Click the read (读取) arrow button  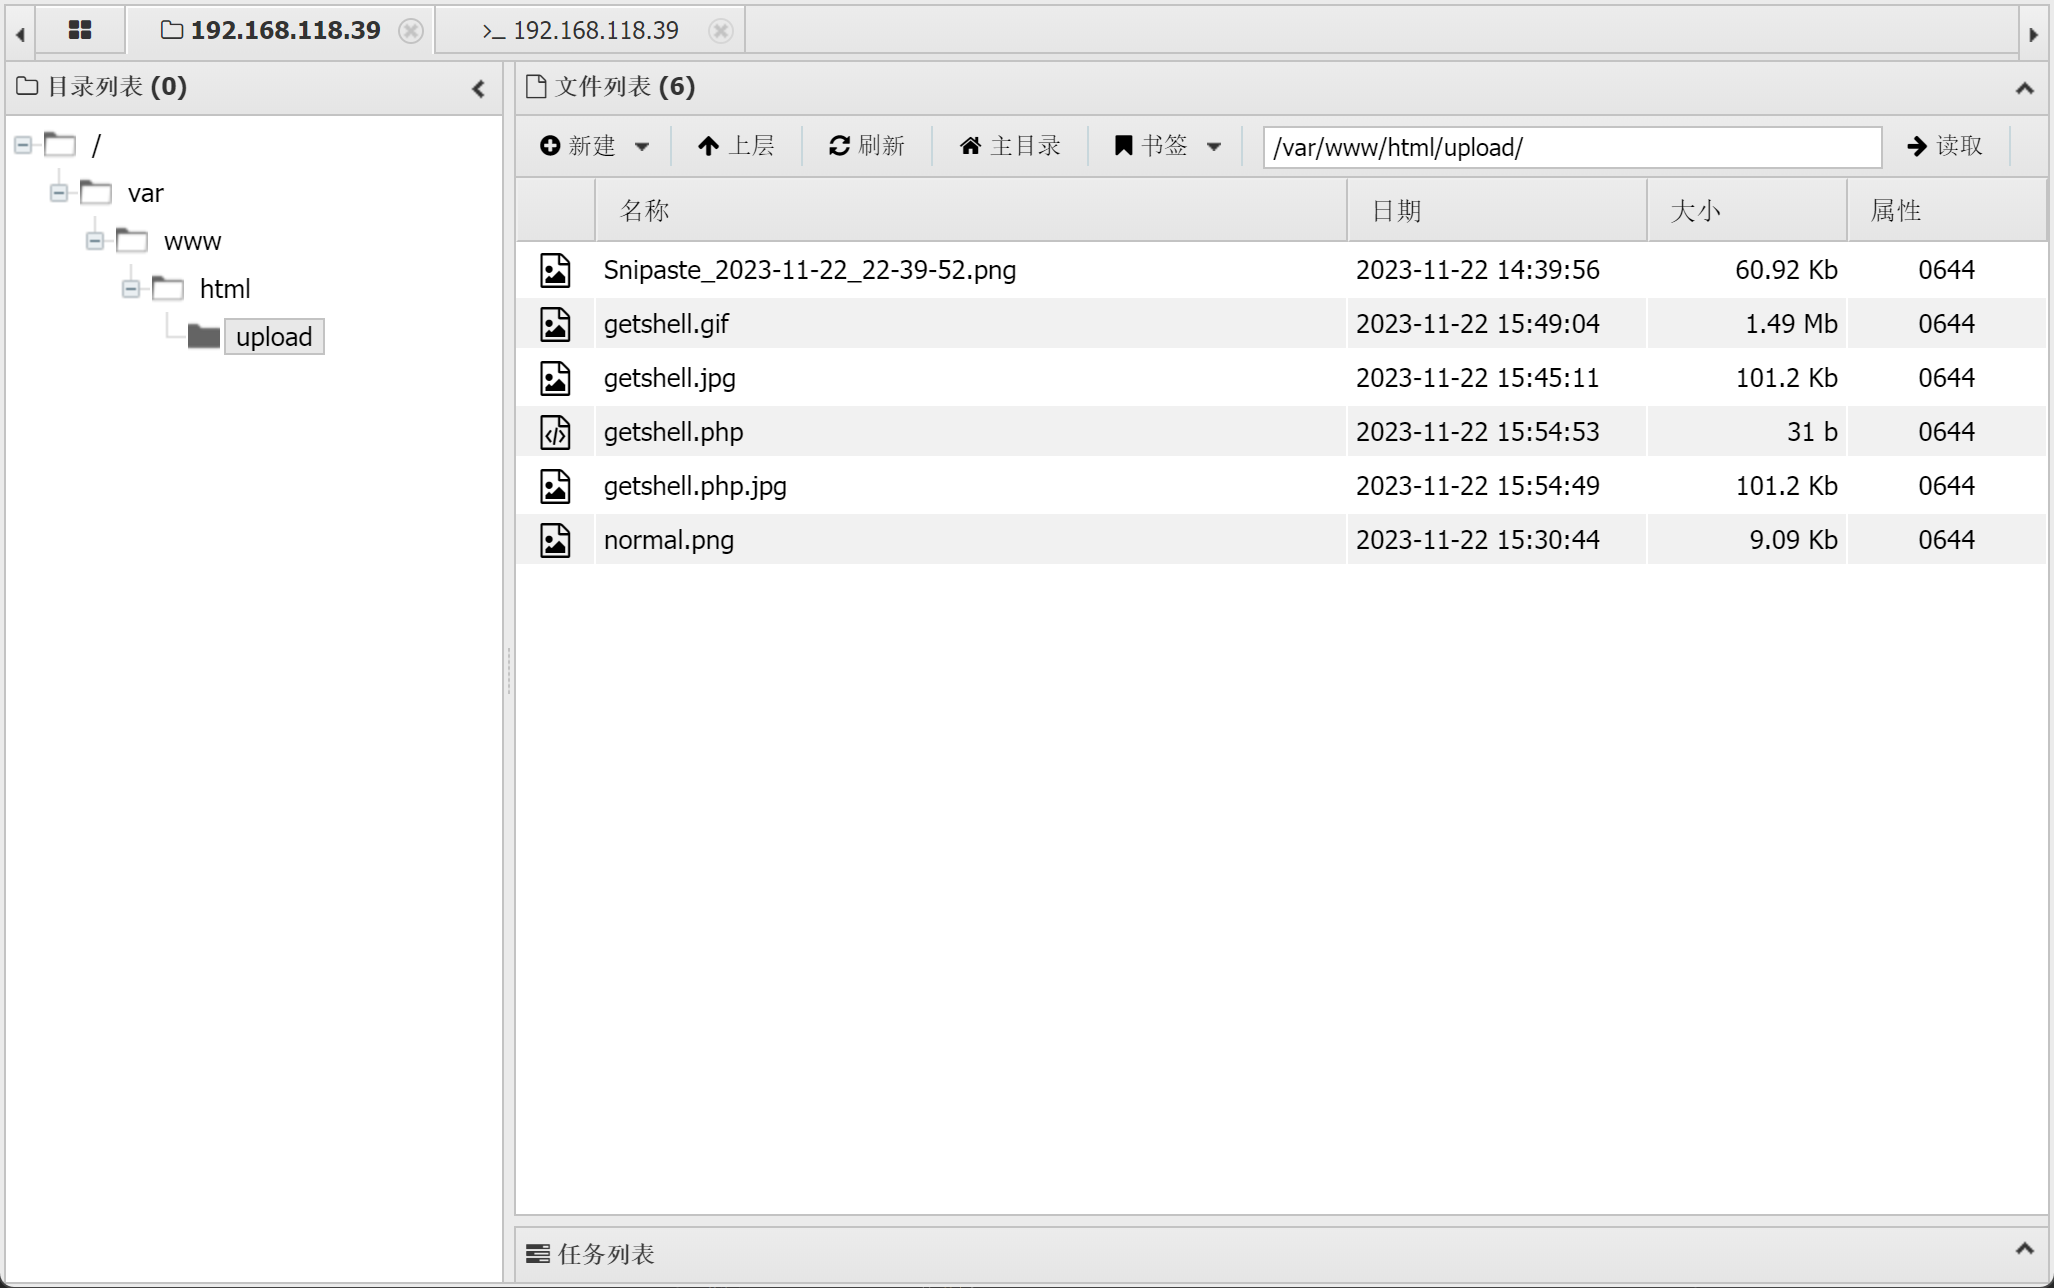point(1944,146)
